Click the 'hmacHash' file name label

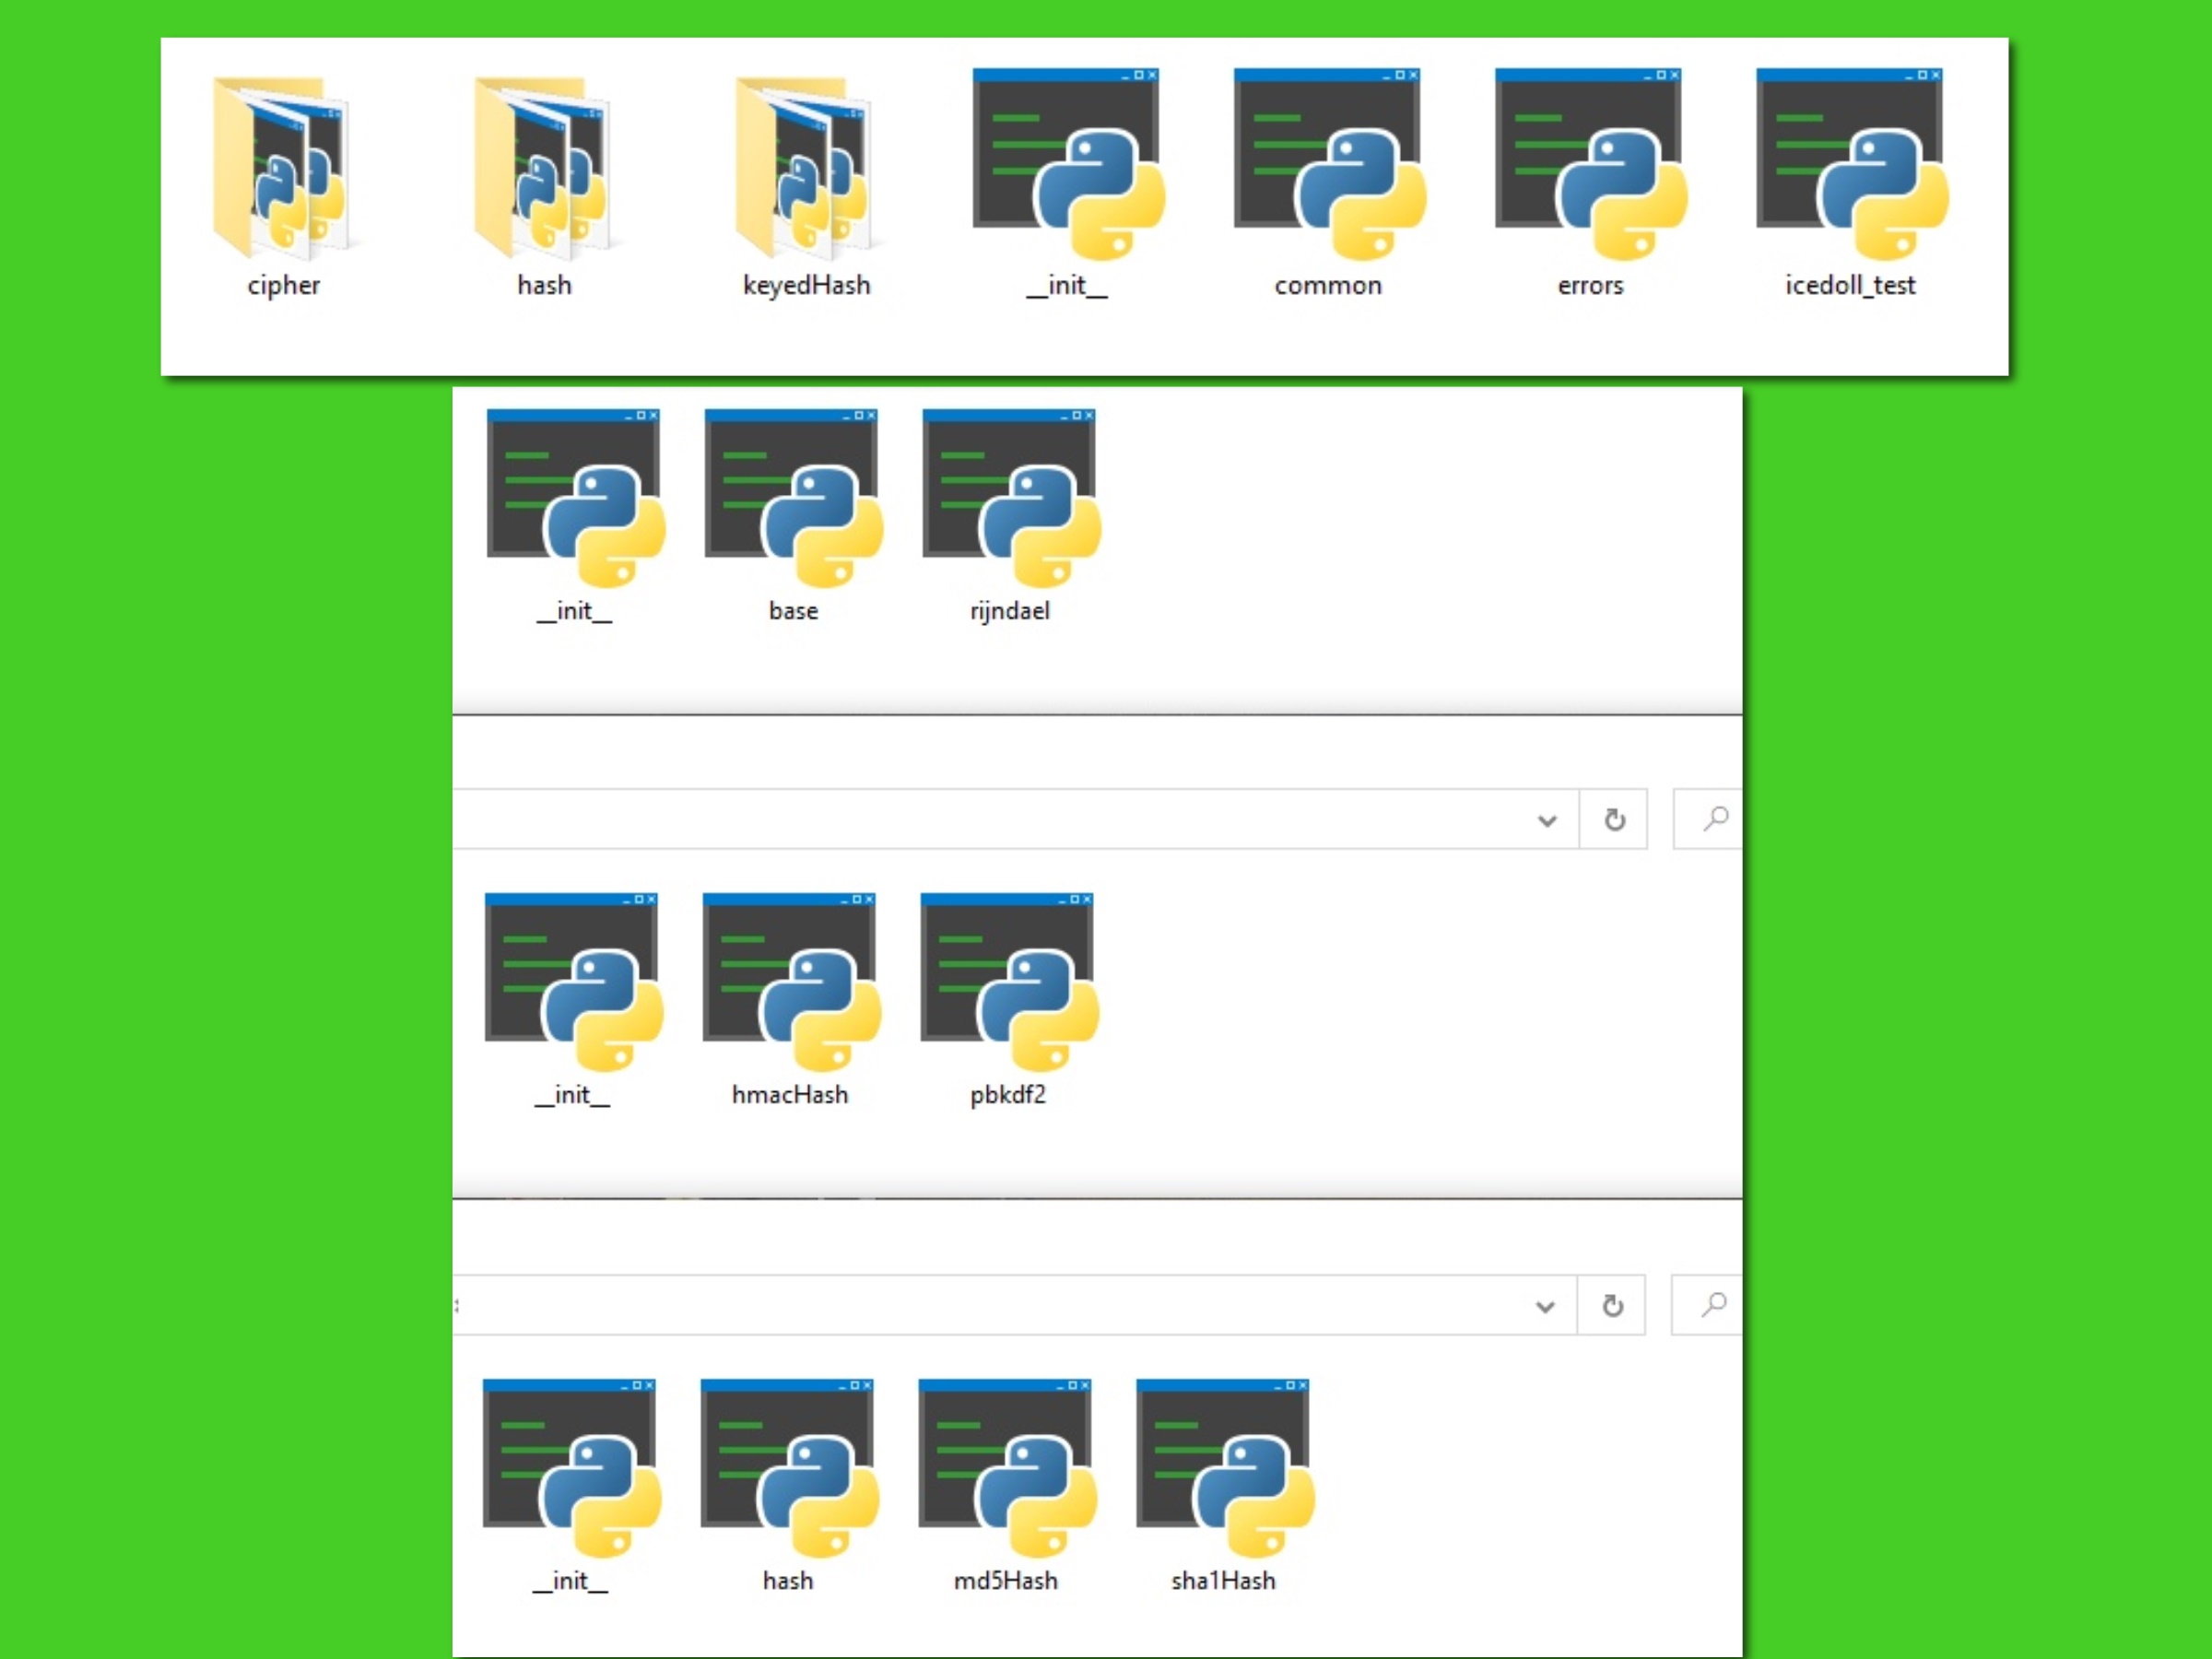[790, 1095]
